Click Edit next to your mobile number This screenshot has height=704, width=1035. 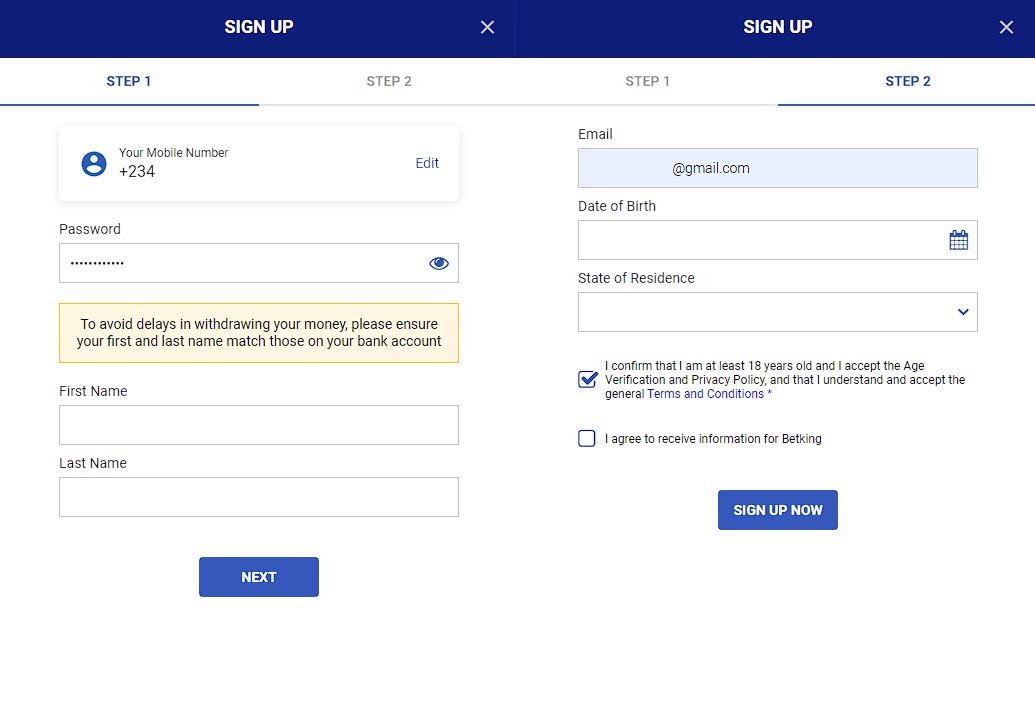pos(427,163)
